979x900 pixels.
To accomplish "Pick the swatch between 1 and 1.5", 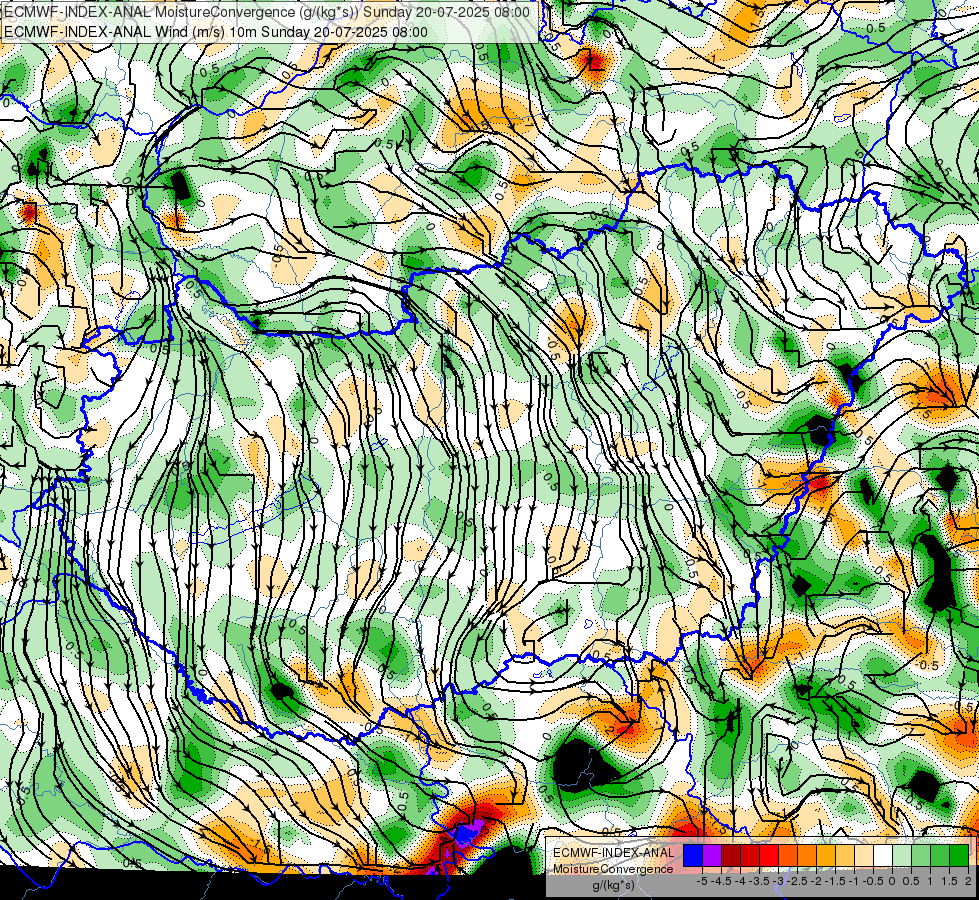I will 940,856.
